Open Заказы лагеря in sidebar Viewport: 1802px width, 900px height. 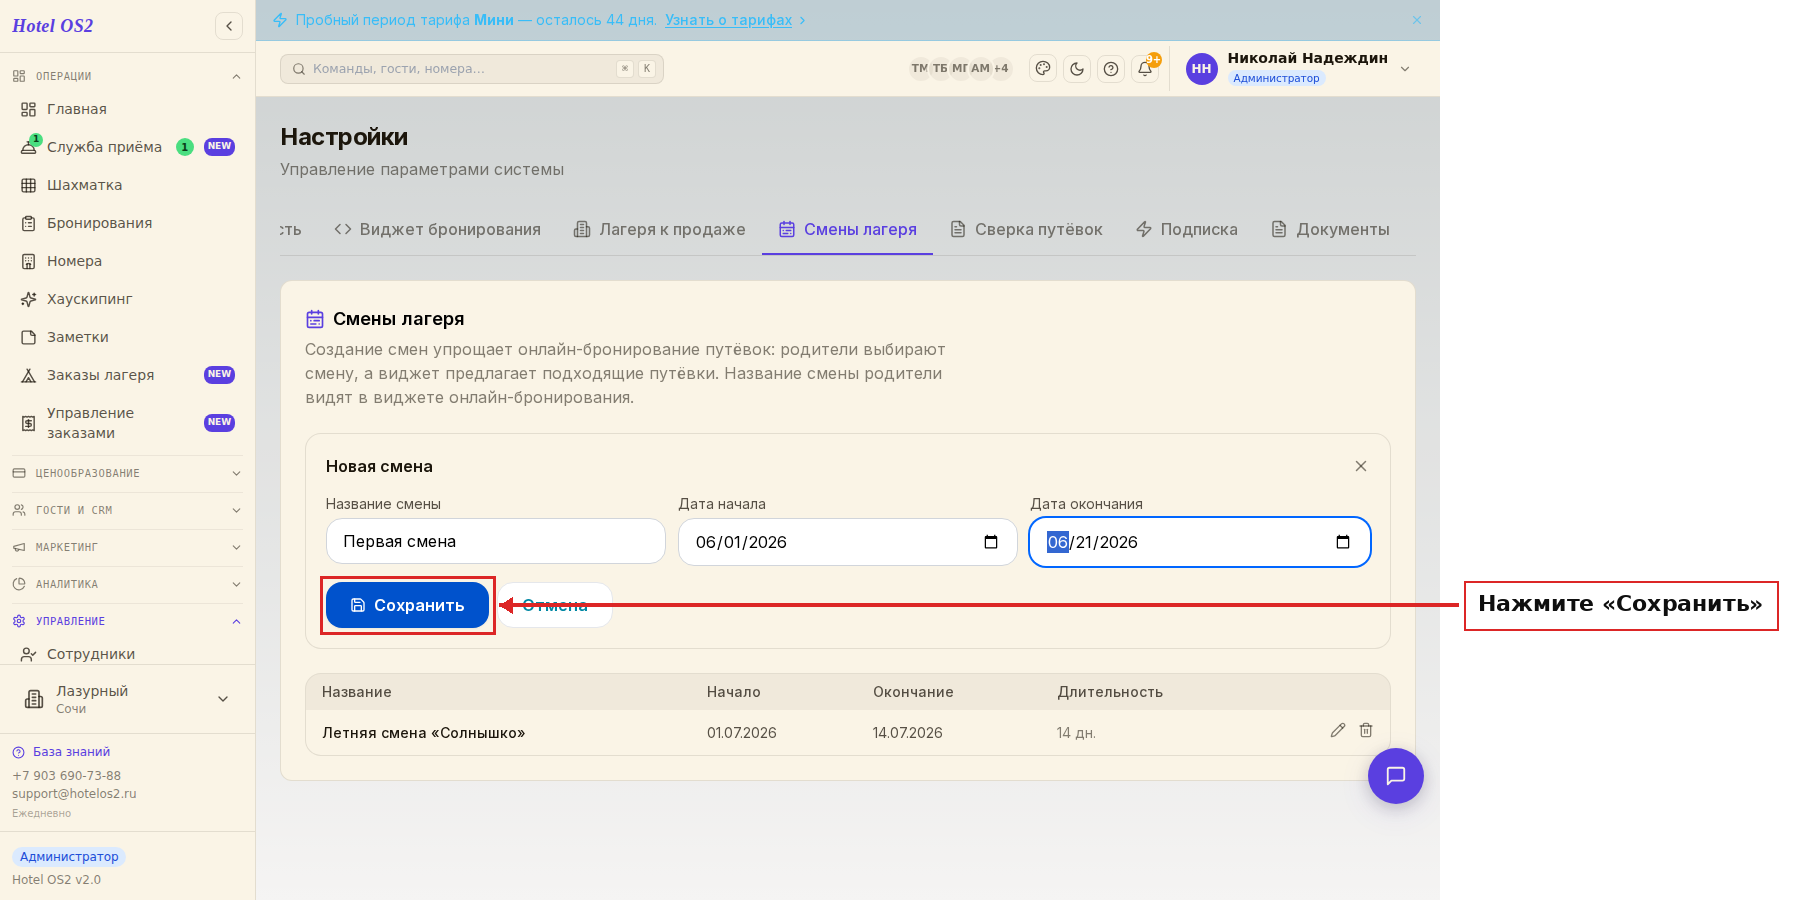coord(127,375)
